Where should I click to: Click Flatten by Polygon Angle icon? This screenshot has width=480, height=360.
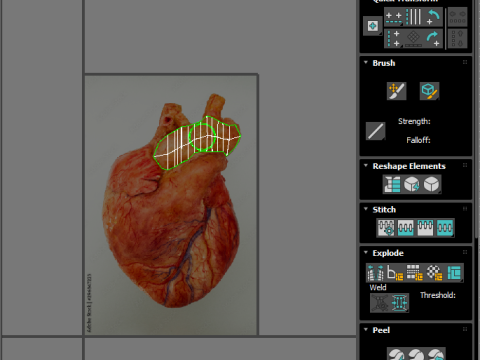[395, 273]
